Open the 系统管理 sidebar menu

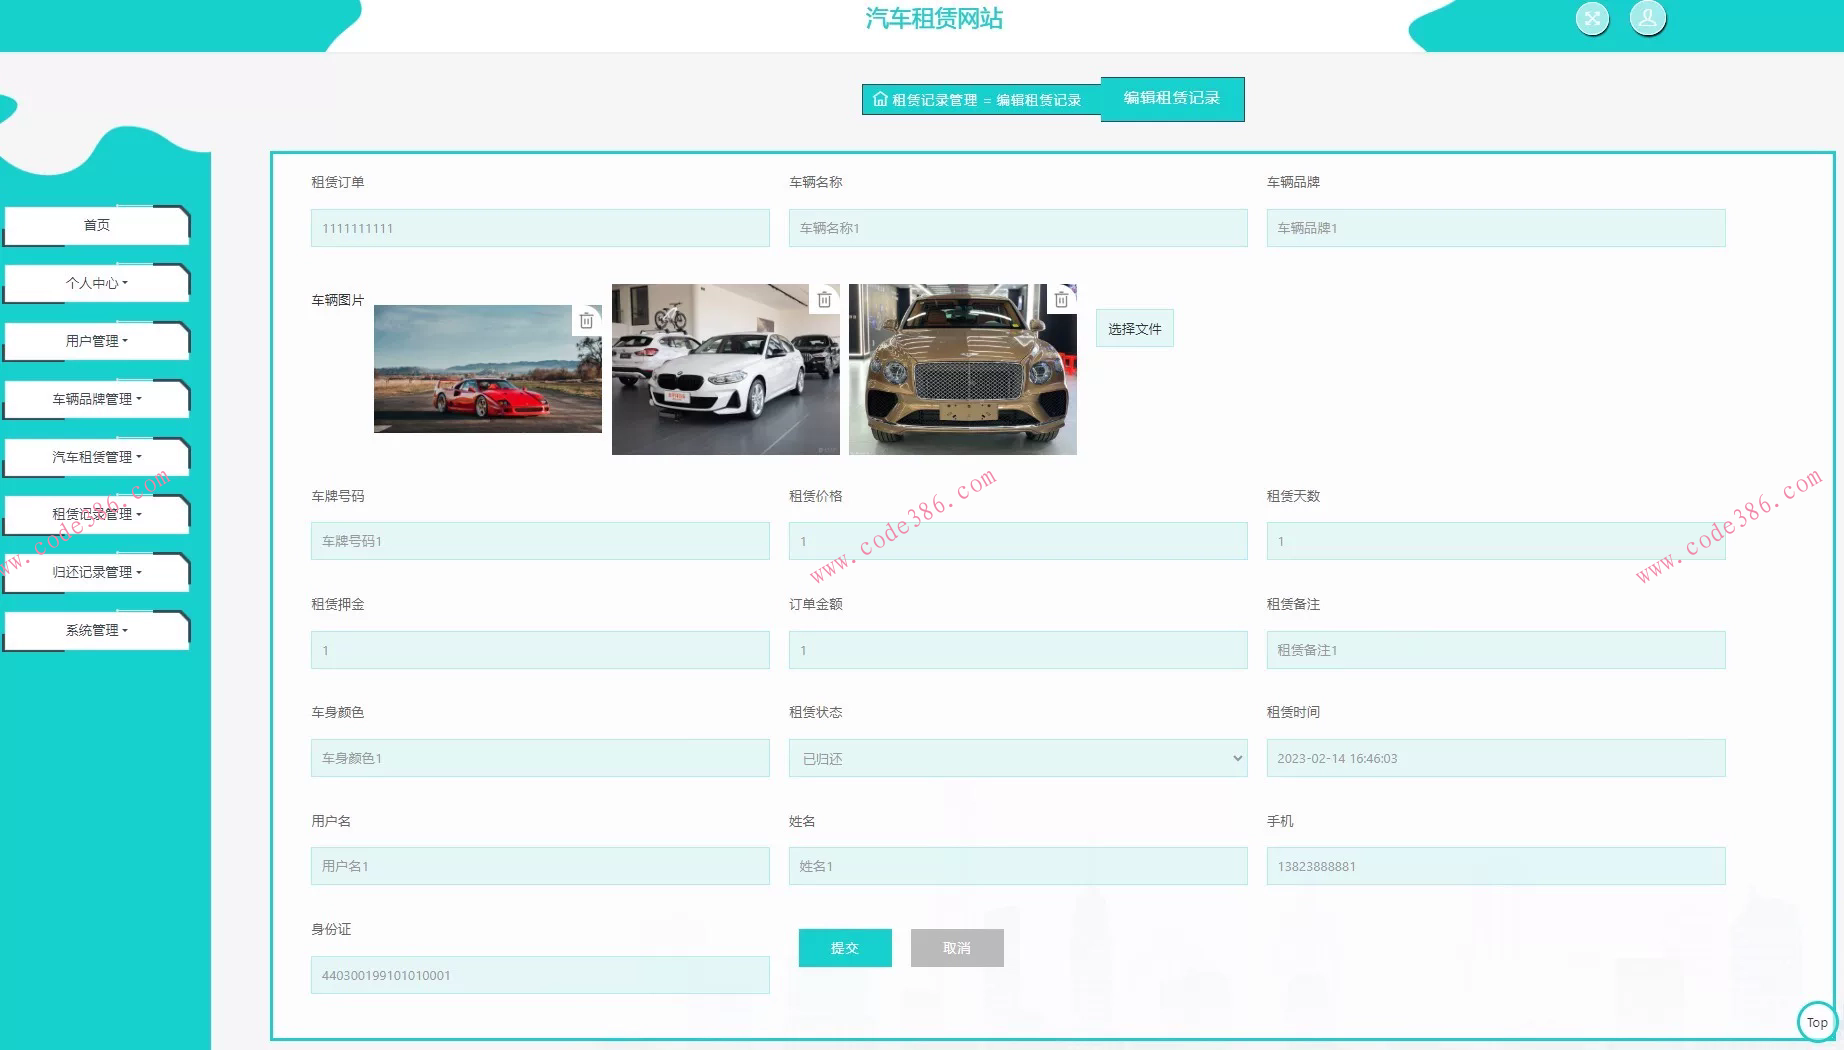point(97,630)
